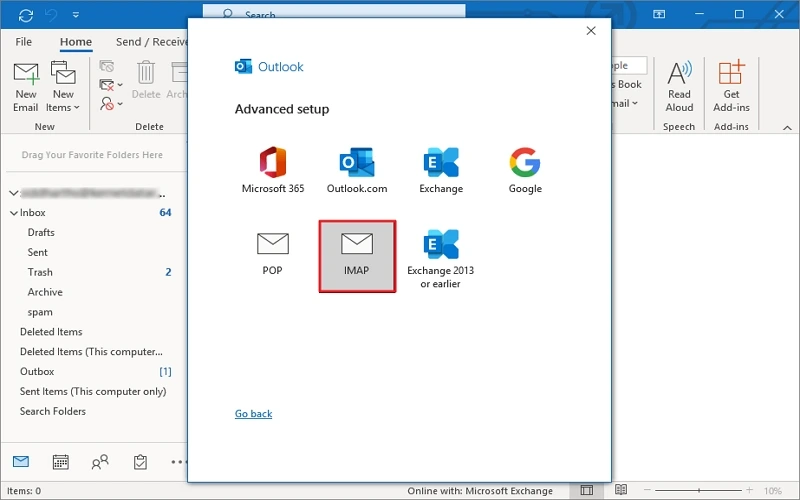Pick the POP account type
This screenshot has height=500, width=800.
[x=272, y=254]
